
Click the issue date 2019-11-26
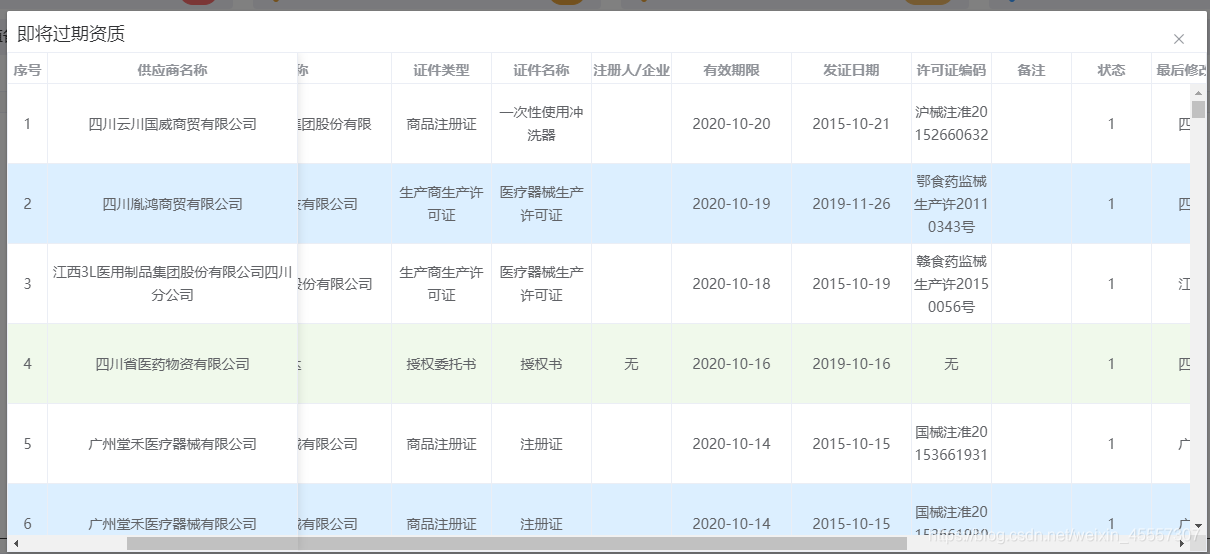(x=851, y=204)
